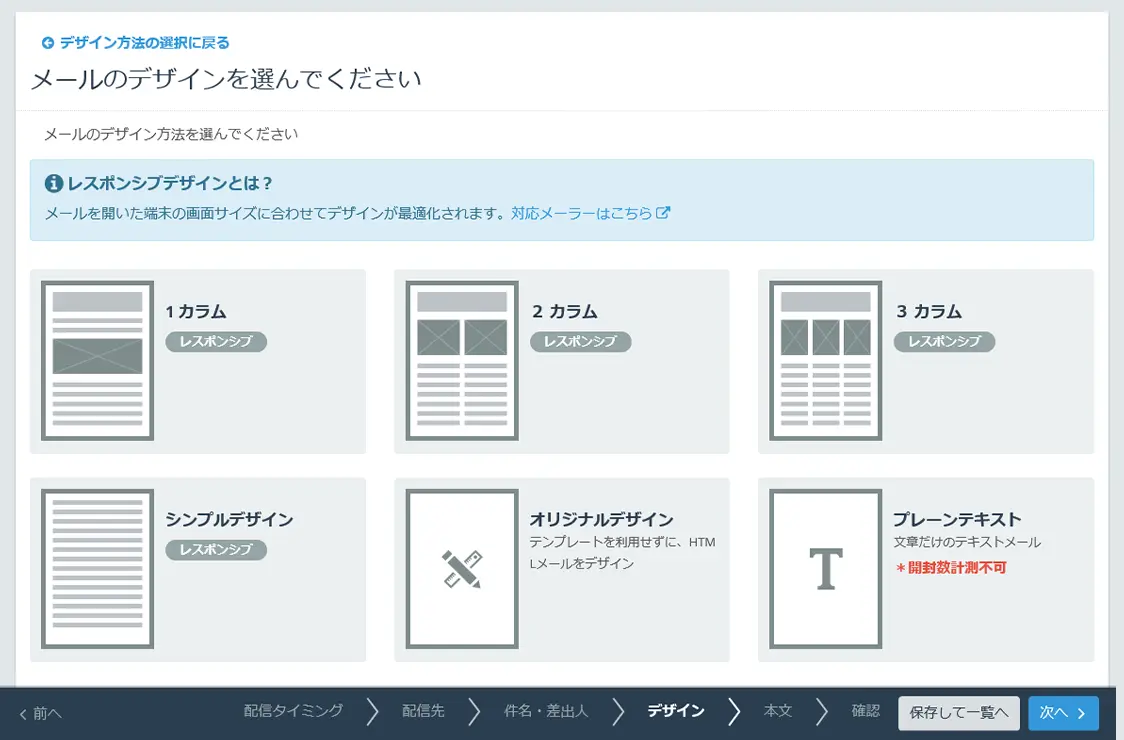Screen dimensions: 1124x740
Task: Click the 文章だけのテキストメール description
Action: pos(967,543)
